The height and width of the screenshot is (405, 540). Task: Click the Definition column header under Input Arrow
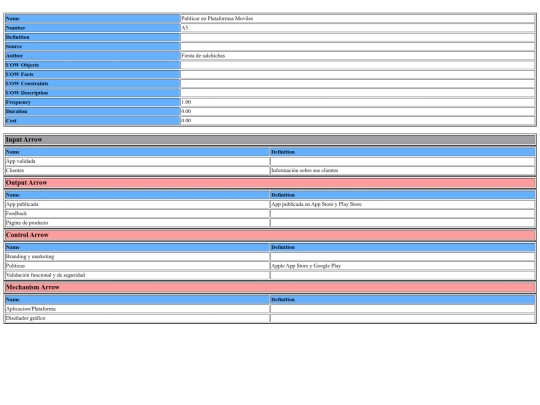(x=403, y=152)
